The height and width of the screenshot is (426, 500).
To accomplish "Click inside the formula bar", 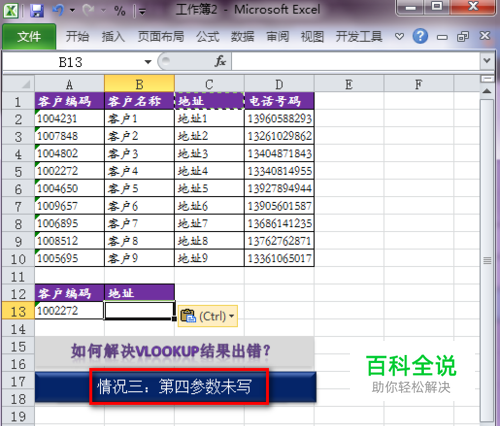I will pos(356,61).
